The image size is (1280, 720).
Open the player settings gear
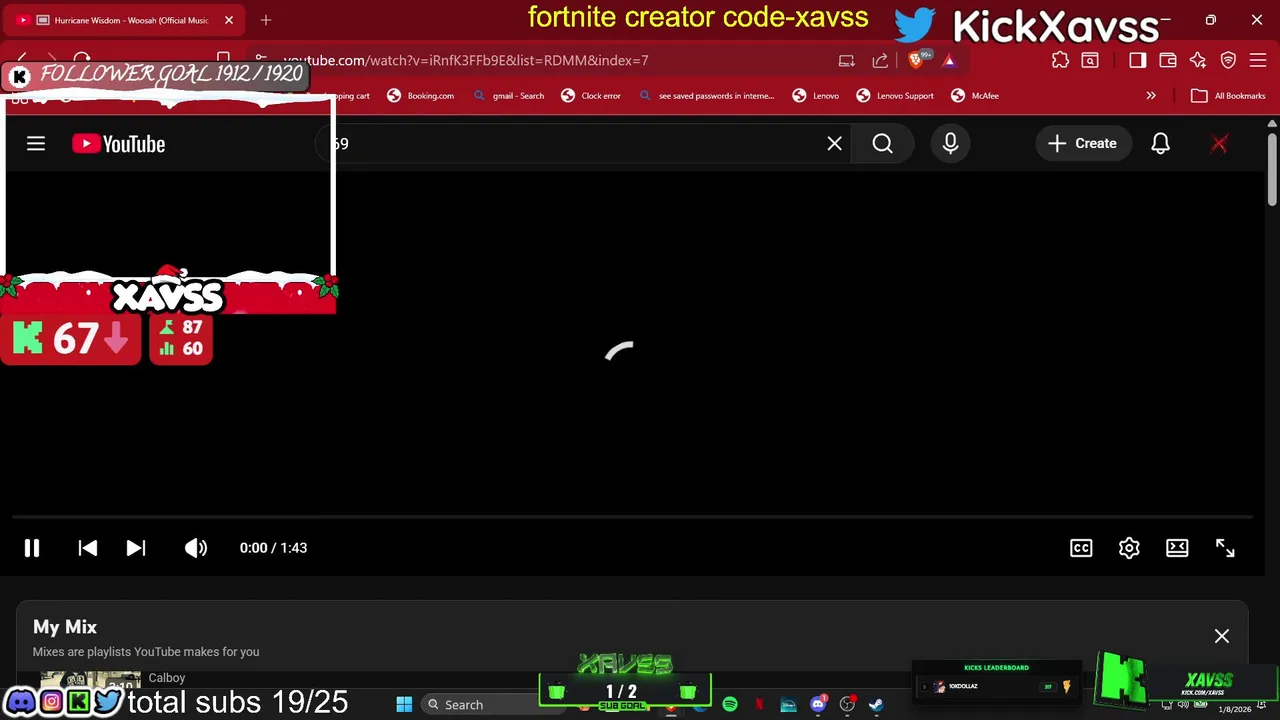click(x=1129, y=548)
